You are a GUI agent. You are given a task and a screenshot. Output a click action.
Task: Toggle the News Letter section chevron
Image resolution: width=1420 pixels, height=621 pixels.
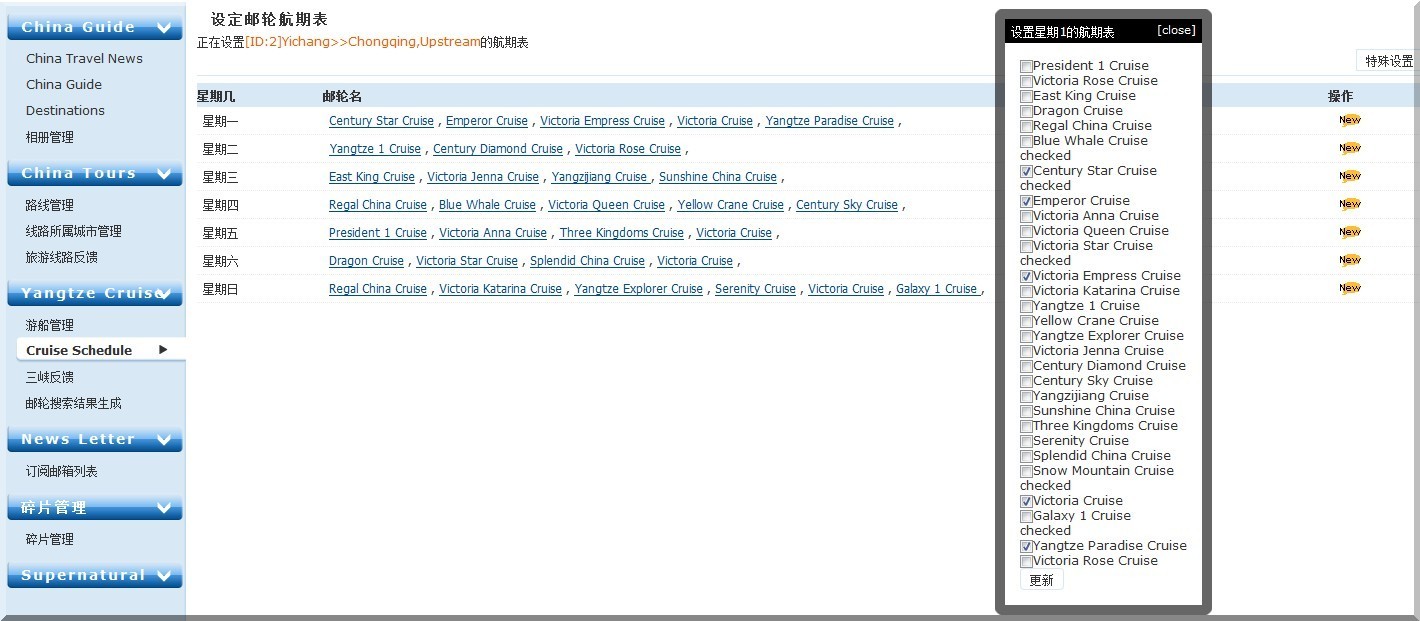coord(163,440)
